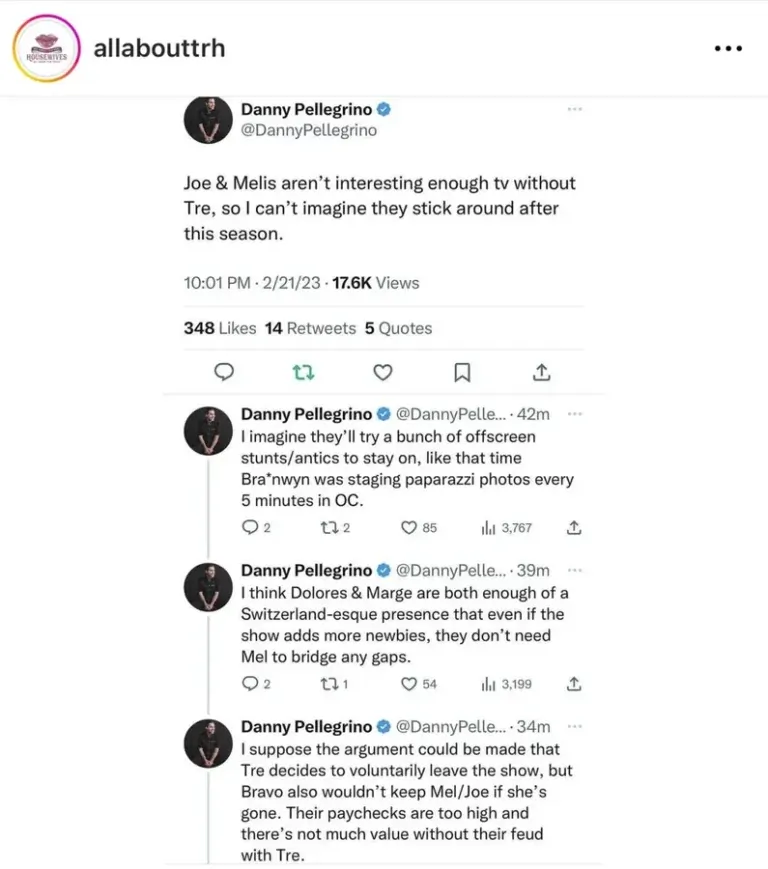Open the reply icon on the main tweet

(224, 371)
